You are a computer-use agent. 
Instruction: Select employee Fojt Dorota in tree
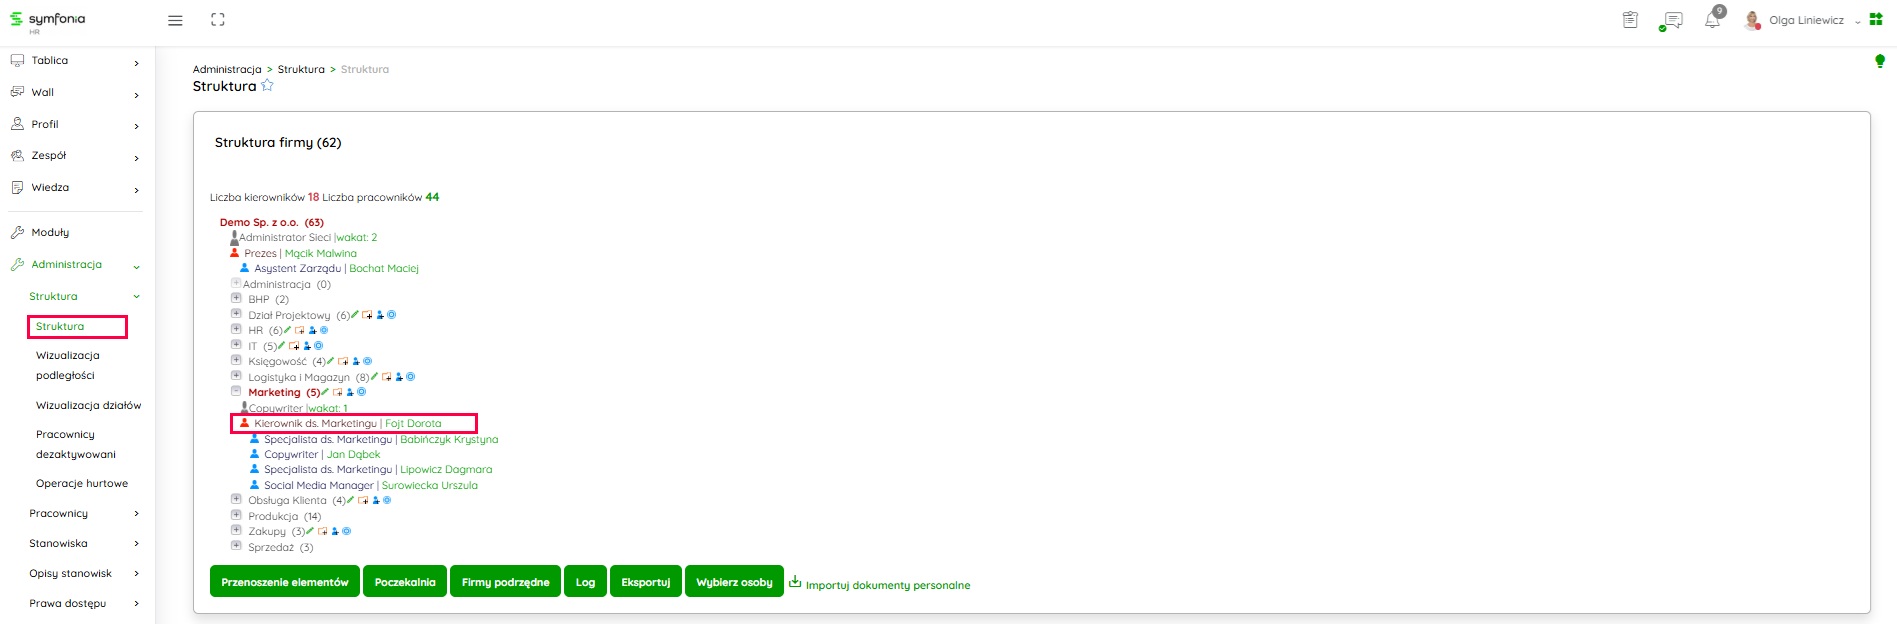click(x=413, y=424)
